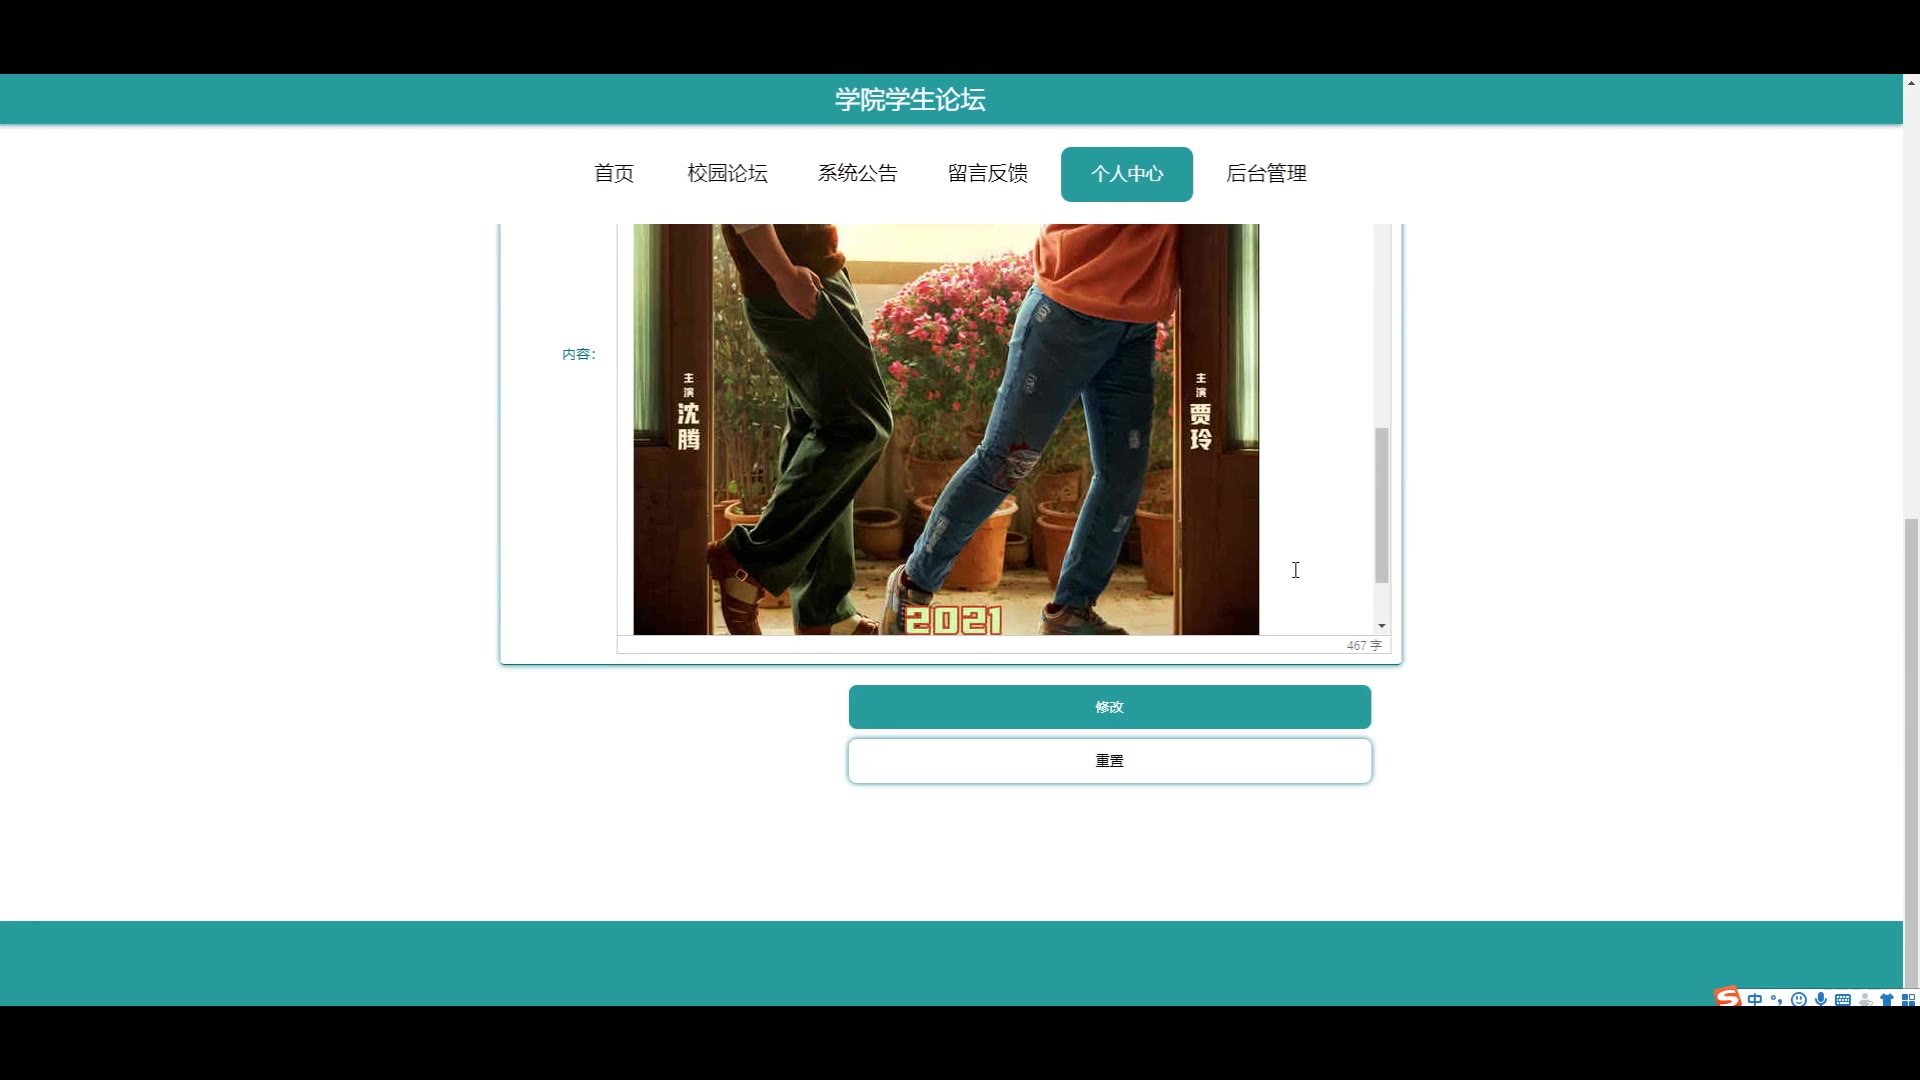
Task: Select the 个人中心 tab
Action: click(x=1127, y=174)
